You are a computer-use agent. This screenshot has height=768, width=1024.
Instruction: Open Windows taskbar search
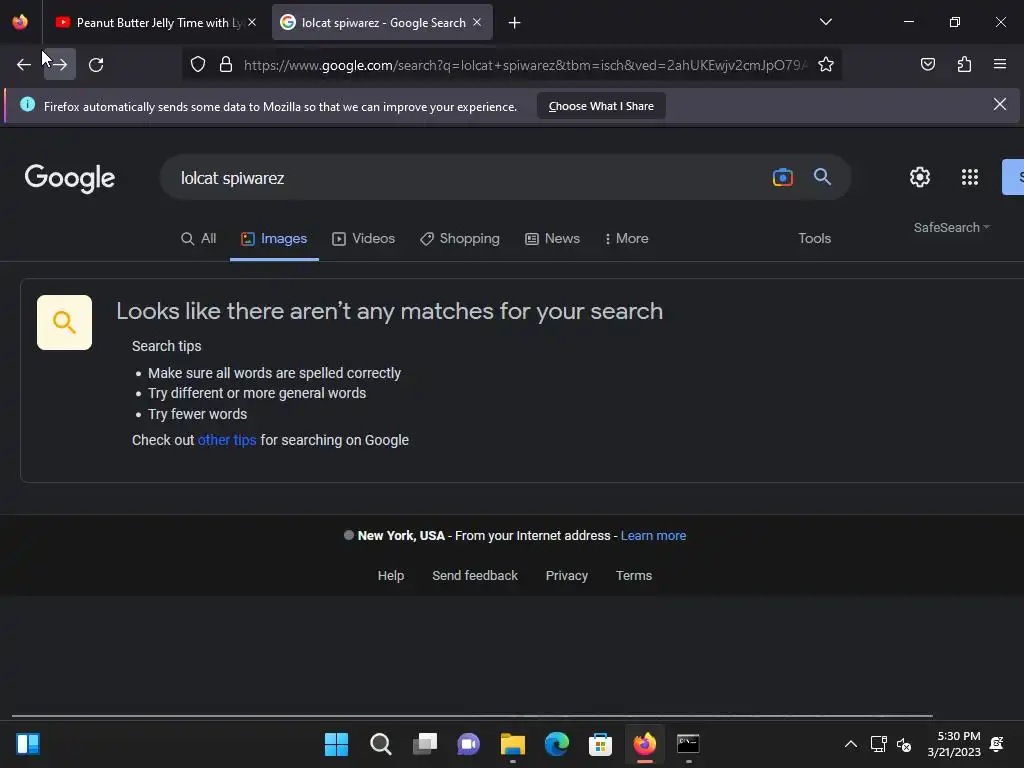[381, 744]
